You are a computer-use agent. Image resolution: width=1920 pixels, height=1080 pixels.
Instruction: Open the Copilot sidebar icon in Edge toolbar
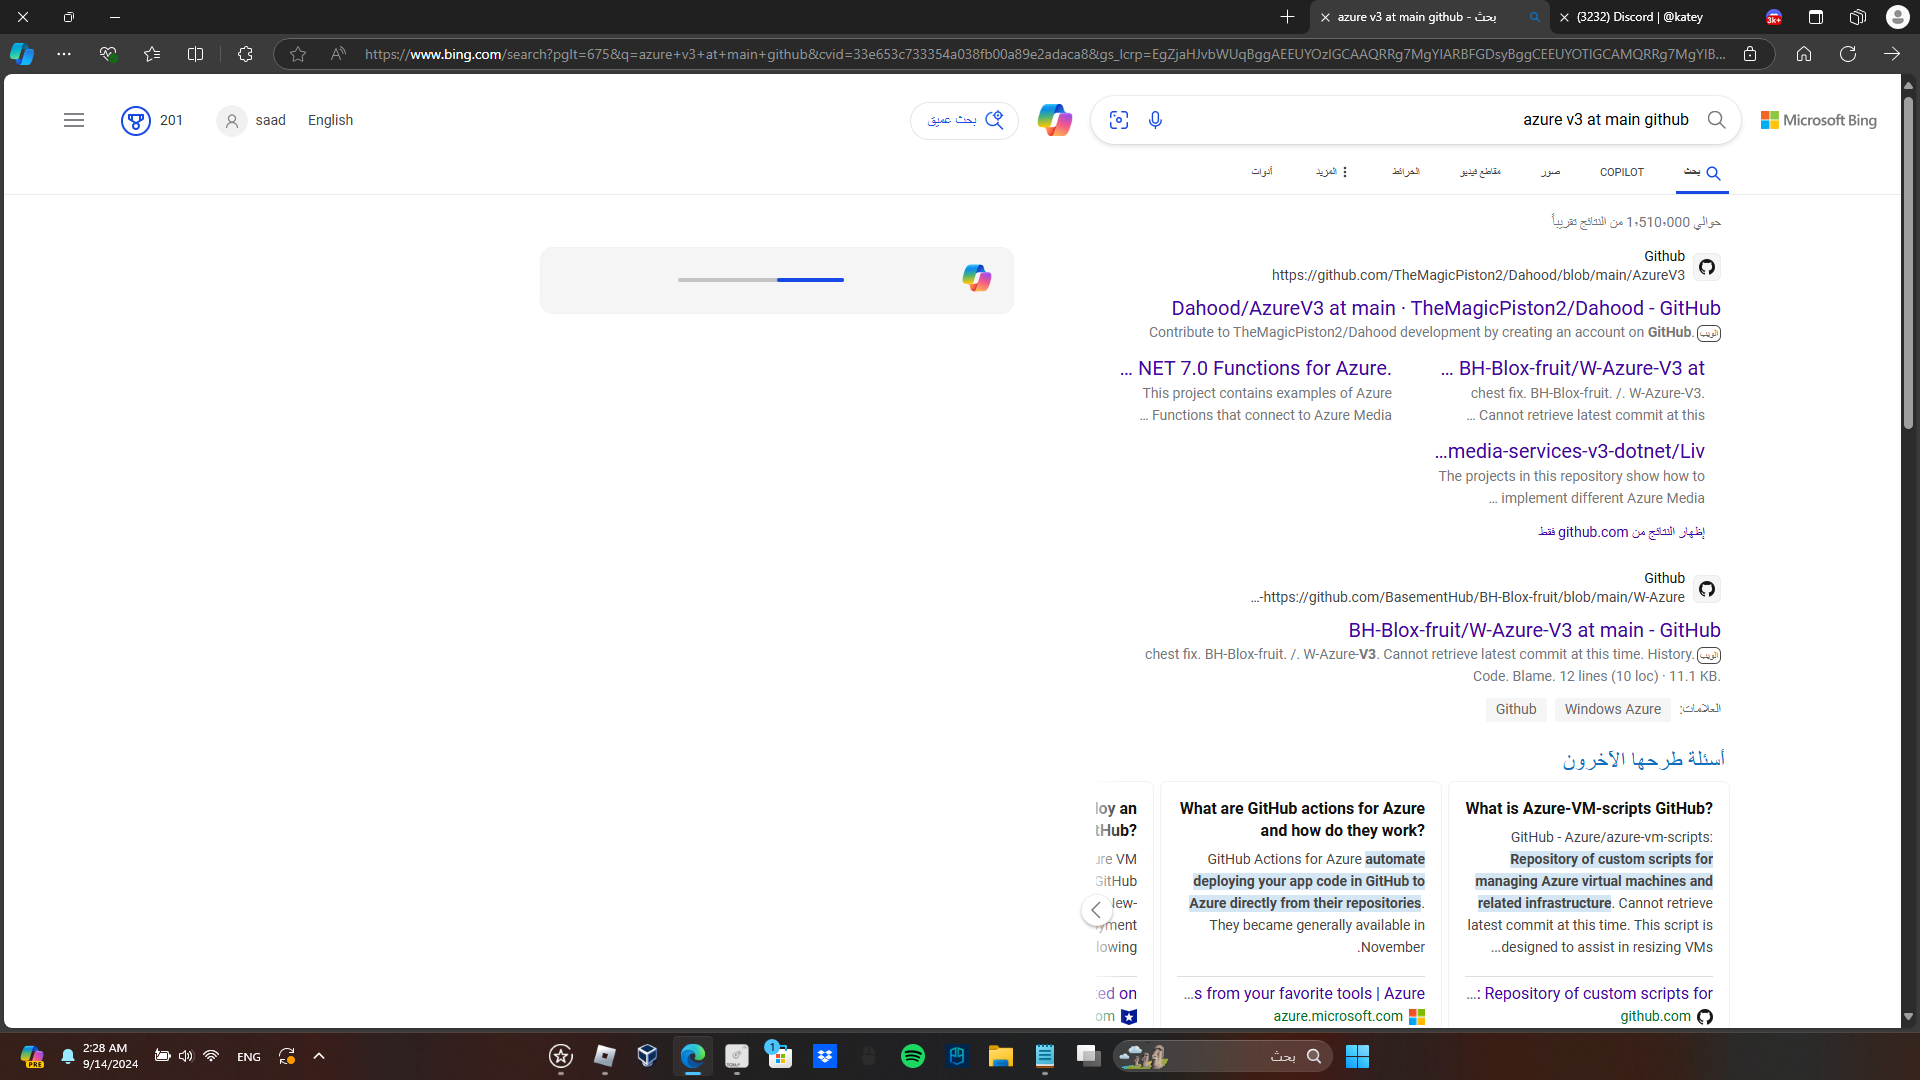coord(22,54)
